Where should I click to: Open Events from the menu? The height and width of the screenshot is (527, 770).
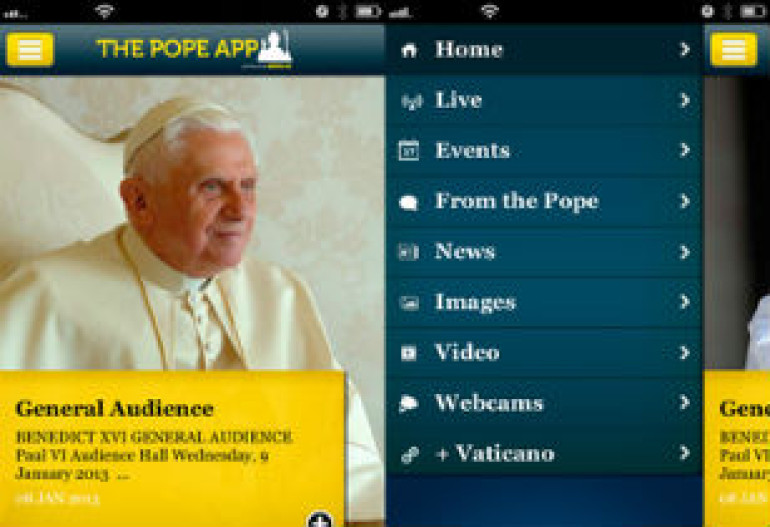(544, 151)
